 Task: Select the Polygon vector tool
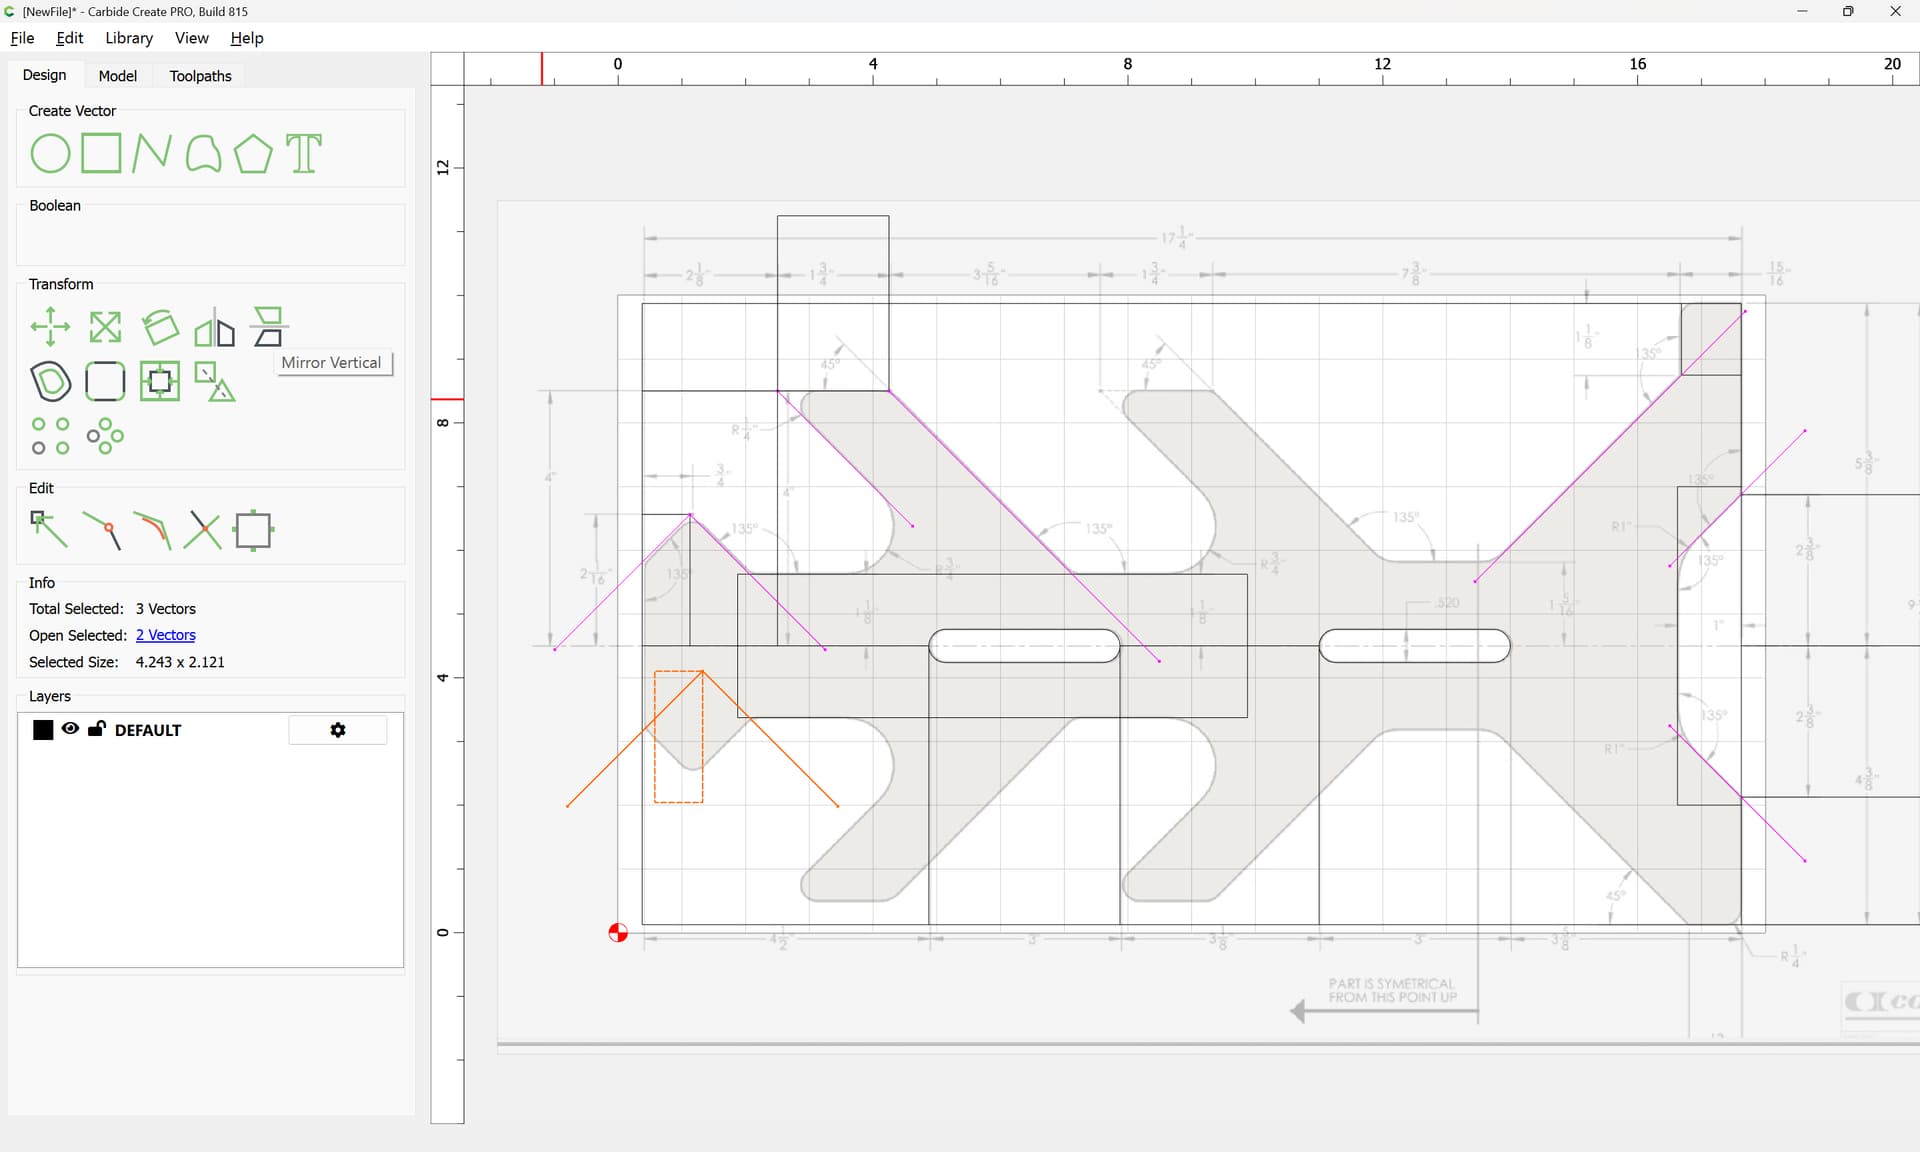(x=253, y=154)
